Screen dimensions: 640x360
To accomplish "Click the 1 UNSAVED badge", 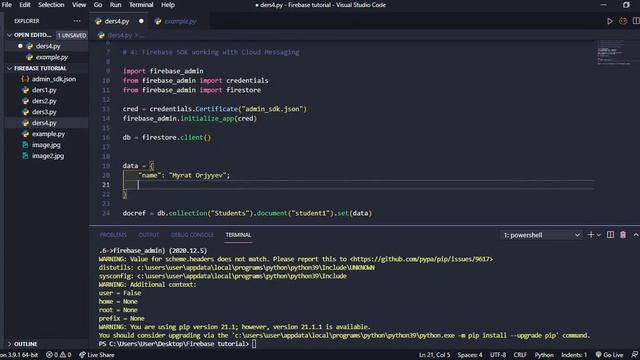I will pyautogui.click(x=72, y=36).
